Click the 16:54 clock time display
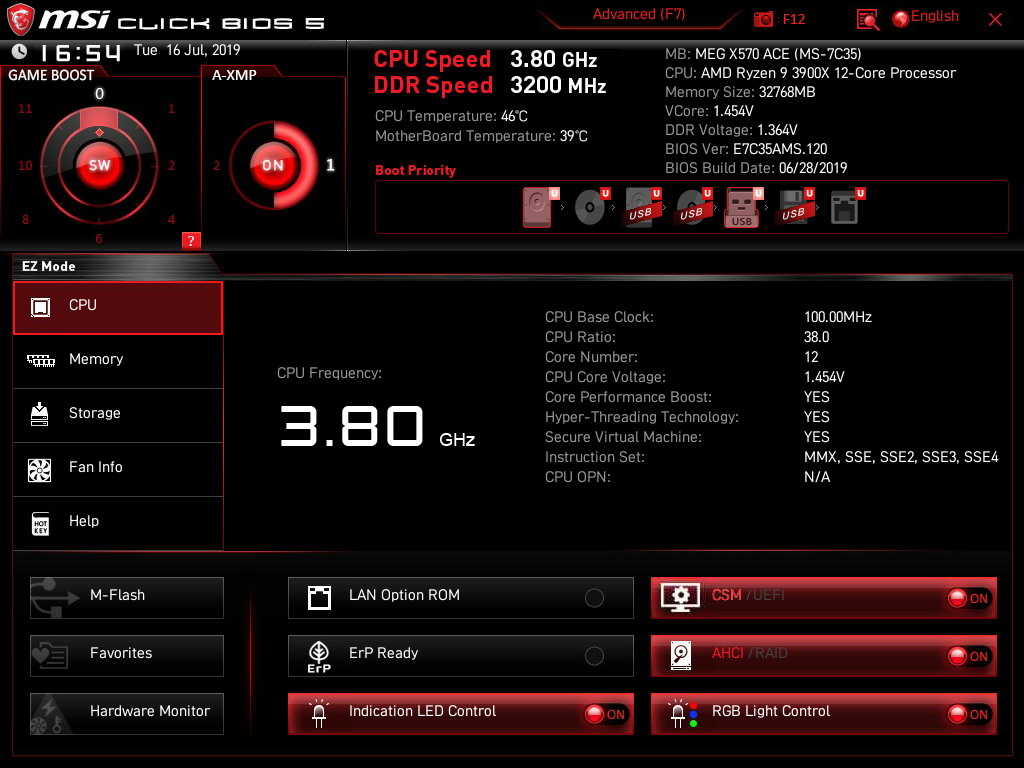This screenshot has height=768, width=1024. click(x=80, y=52)
